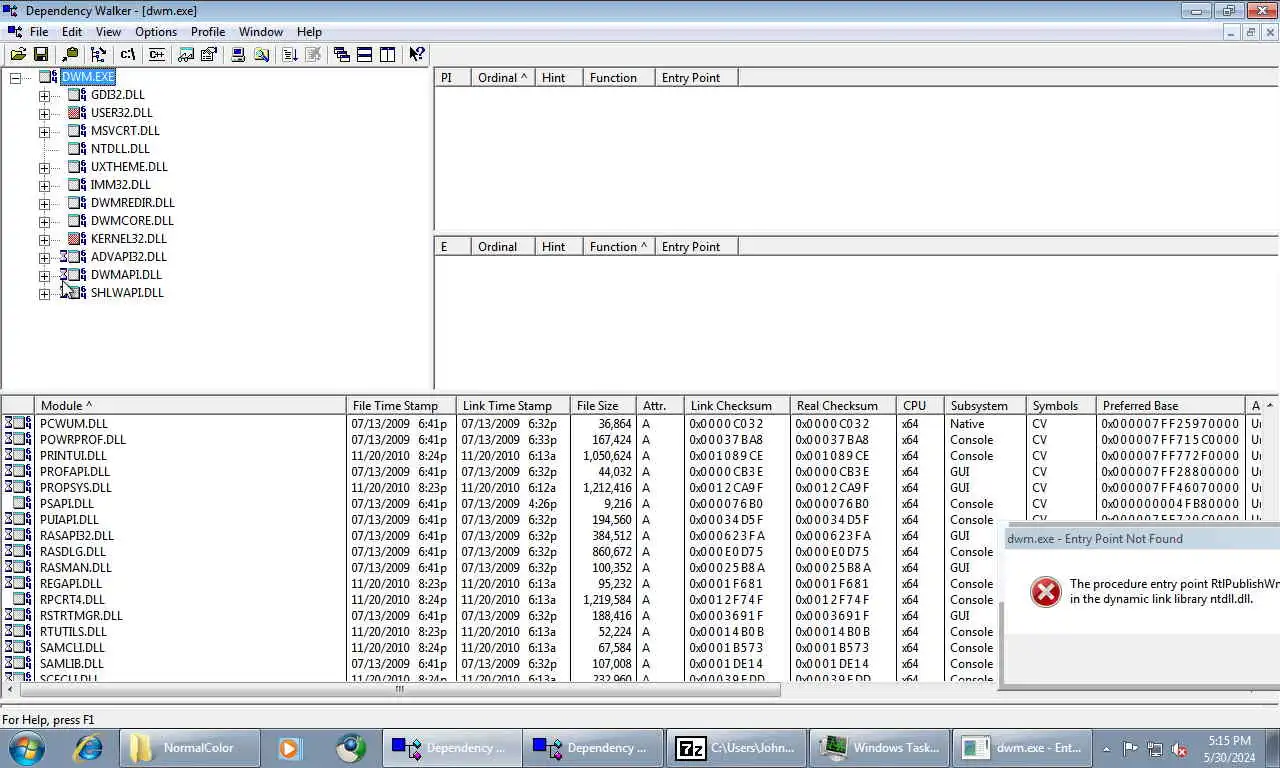1280x768 pixels.
Task: Click the Start Profiling toolbar icon
Action: click(x=290, y=55)
